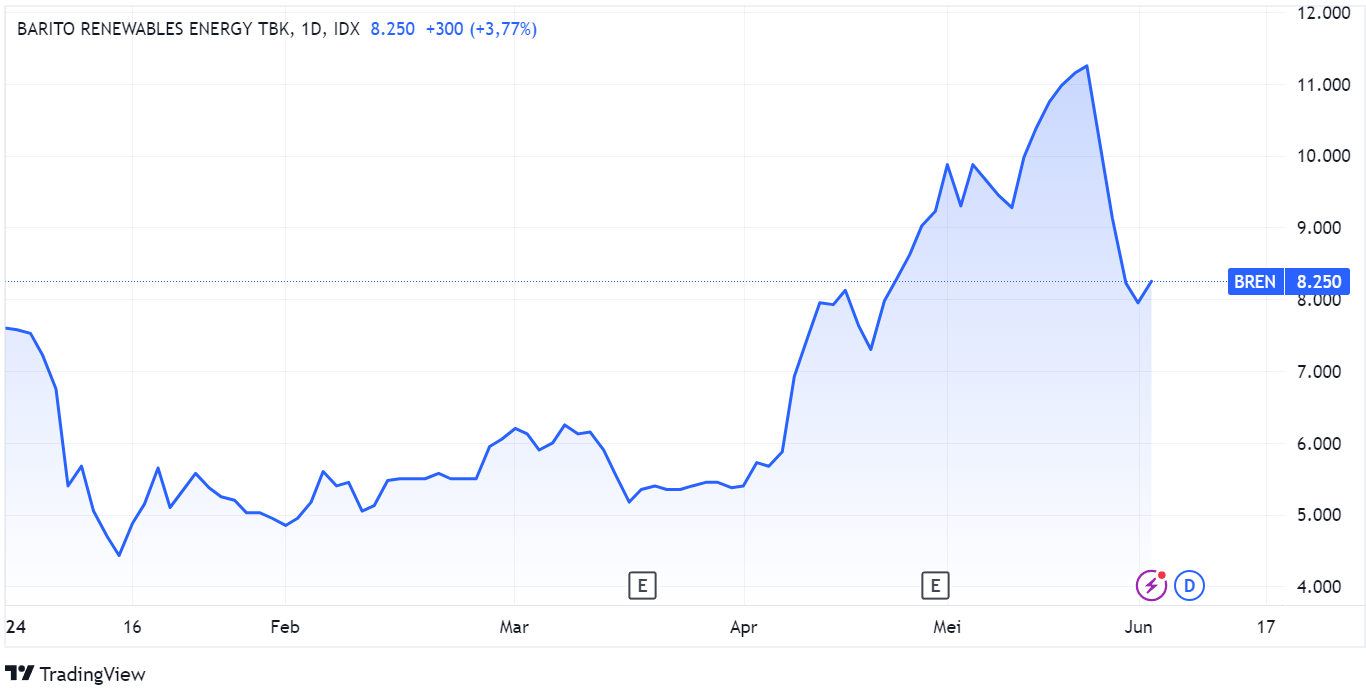Open the TradingView logo link
The height and width of the screenshot is (697, 1366).
(x=76, y=674)
